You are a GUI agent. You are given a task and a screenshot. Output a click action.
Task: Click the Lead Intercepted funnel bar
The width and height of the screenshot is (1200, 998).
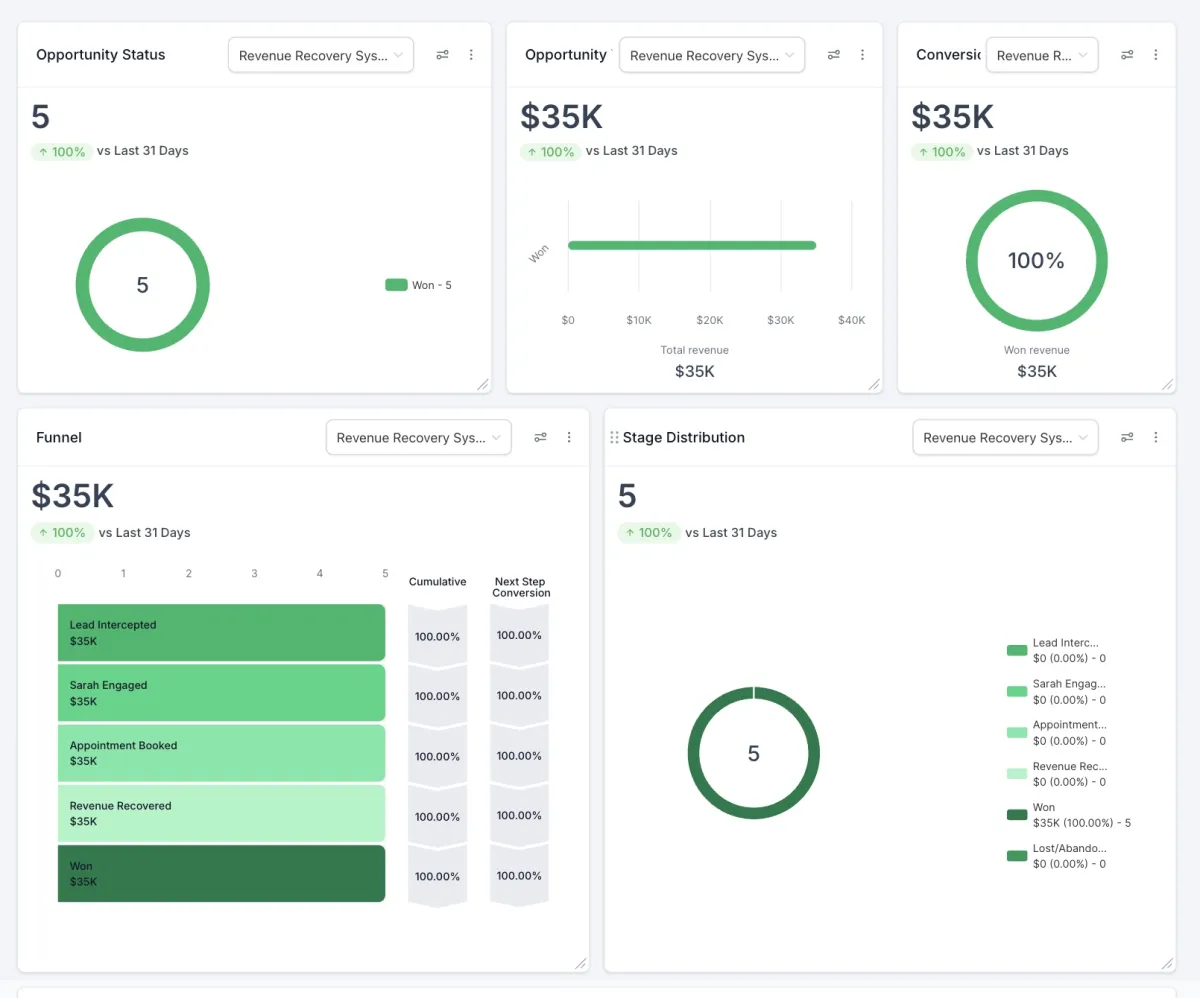tap(221, 632)
